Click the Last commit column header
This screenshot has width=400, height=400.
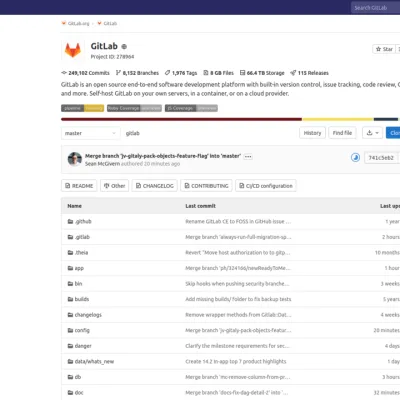tap(200, 206)
